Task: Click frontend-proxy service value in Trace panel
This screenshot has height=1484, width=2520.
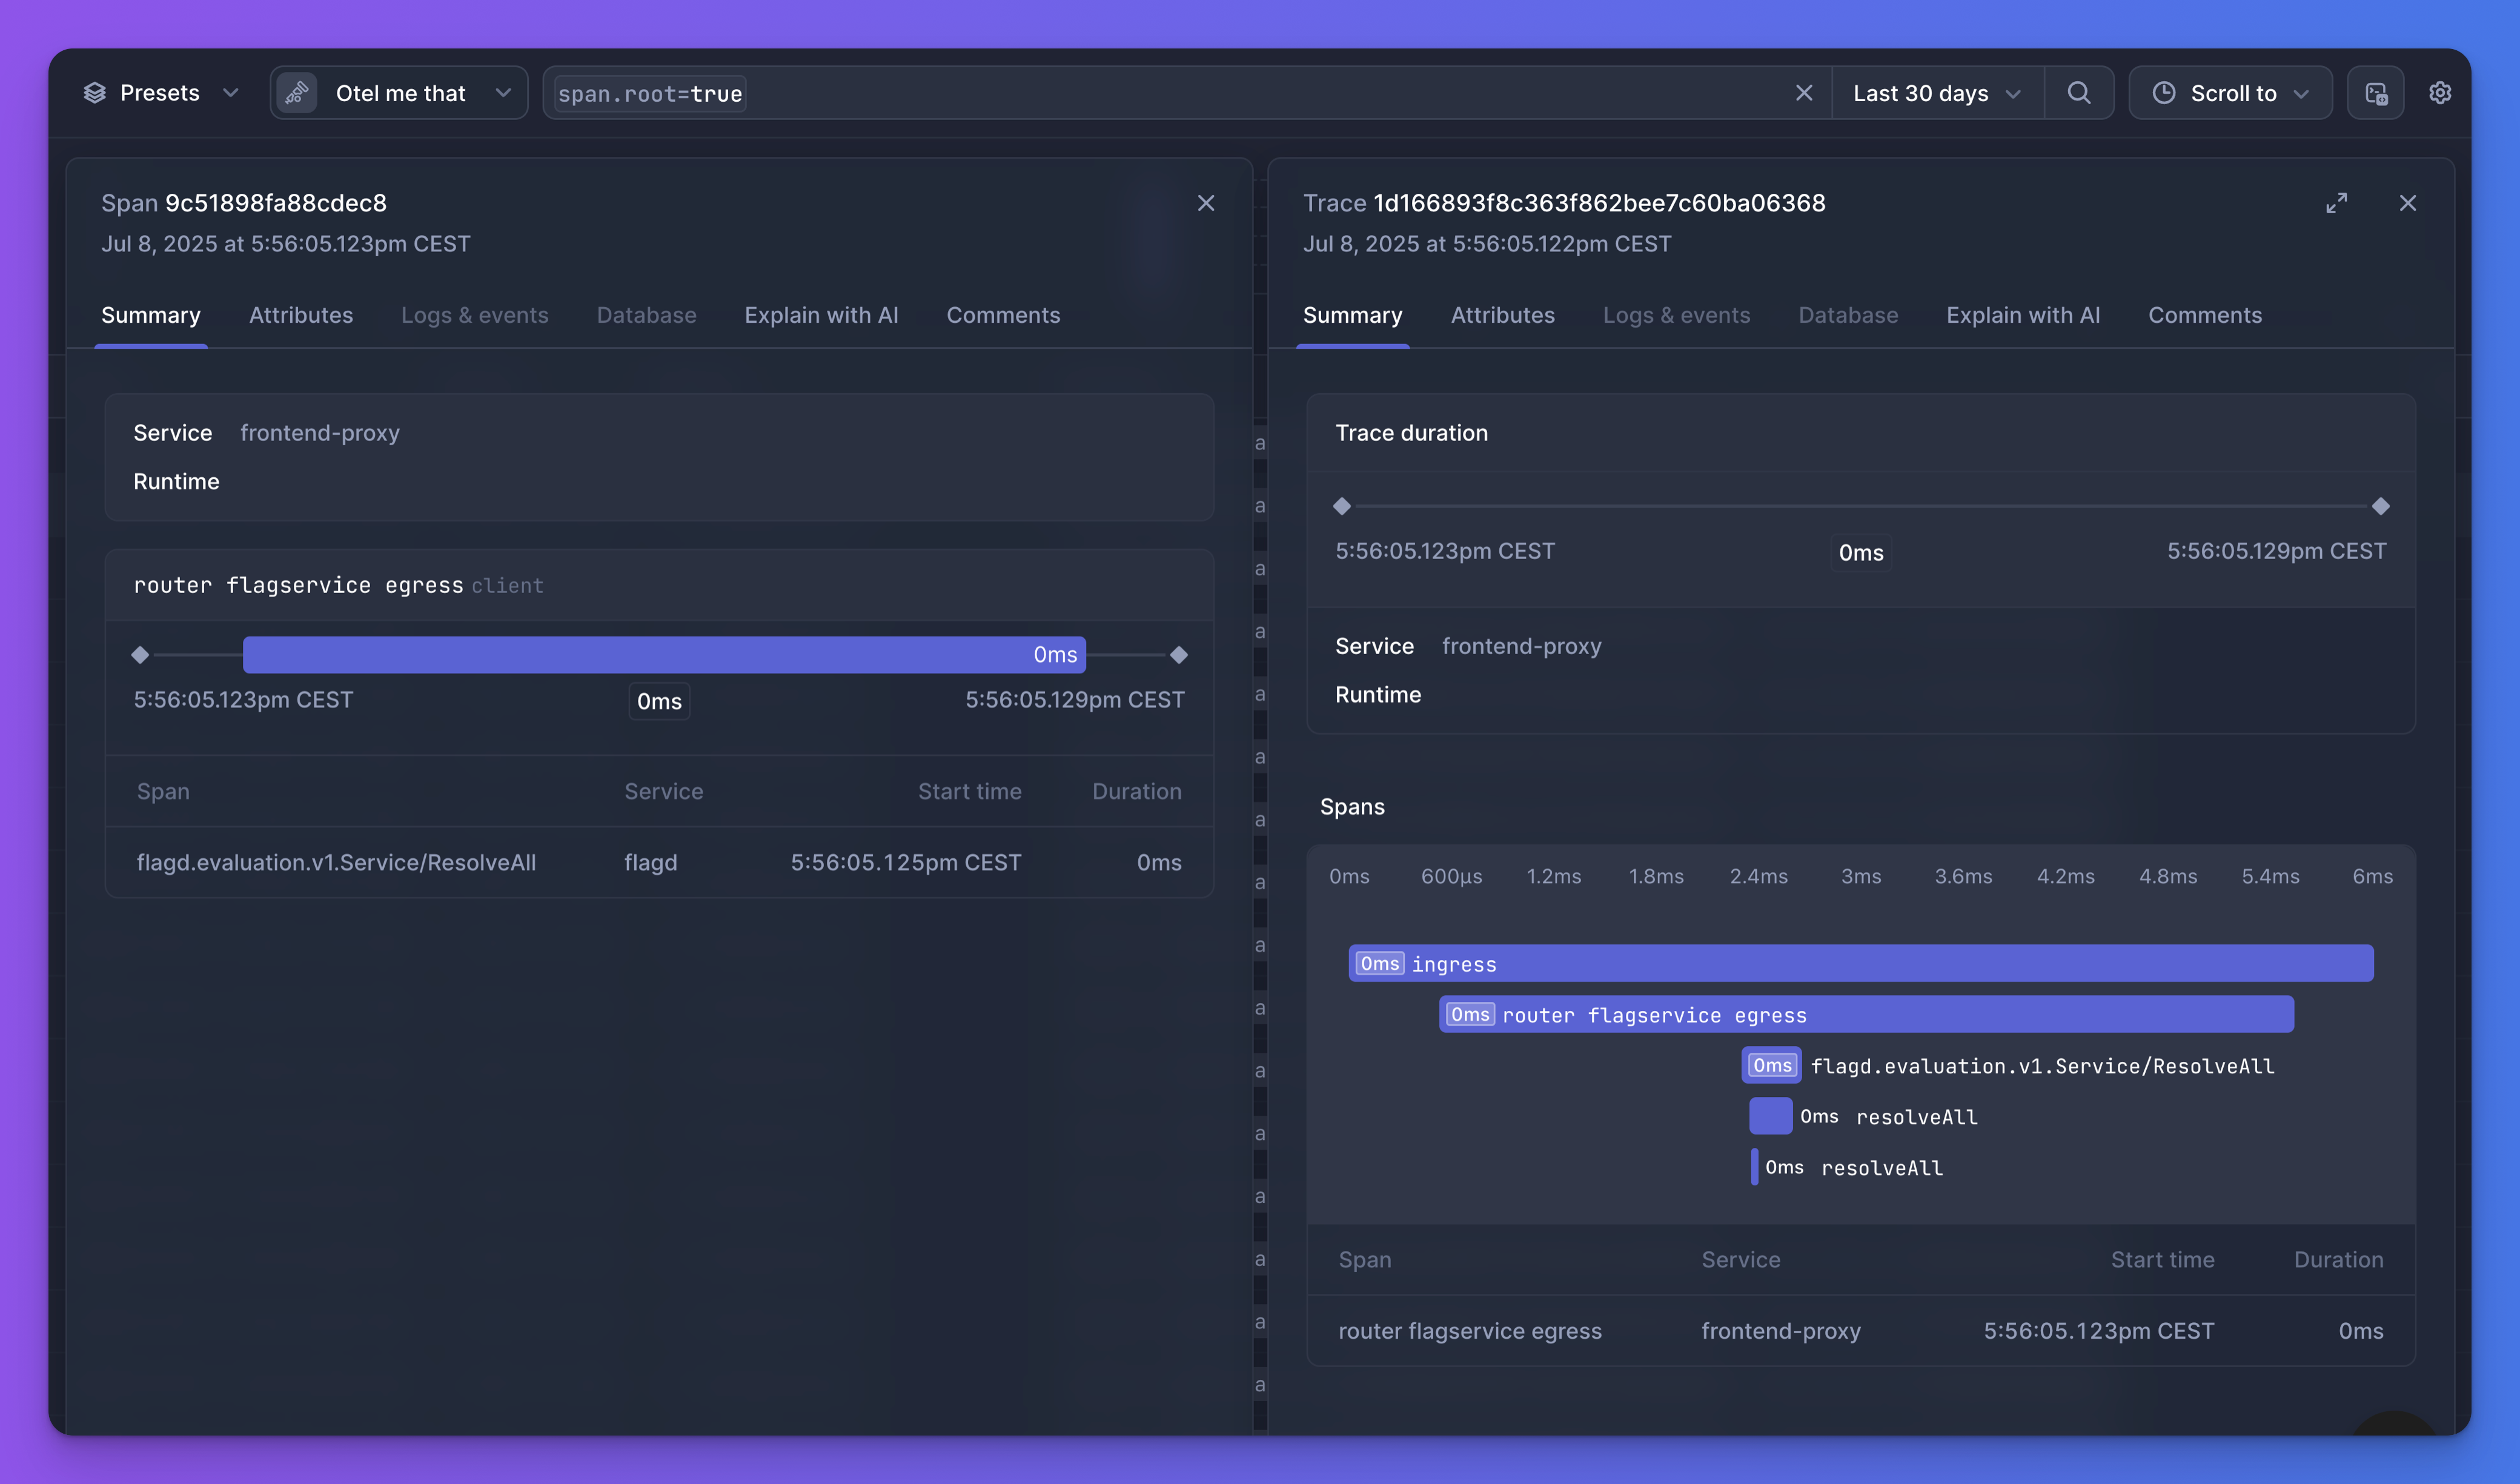Action: pos(1522,646)
